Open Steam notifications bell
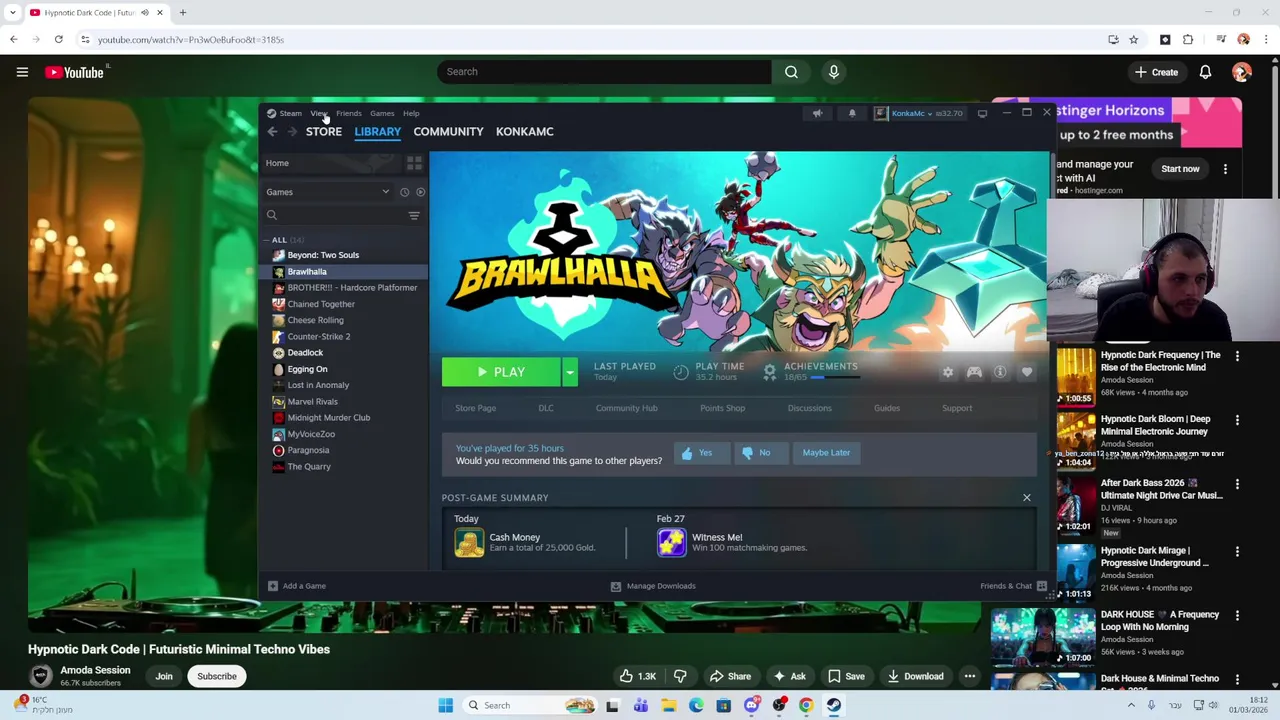The height and width of the screenshot is (720, 1280). click(x=852, y=113)
